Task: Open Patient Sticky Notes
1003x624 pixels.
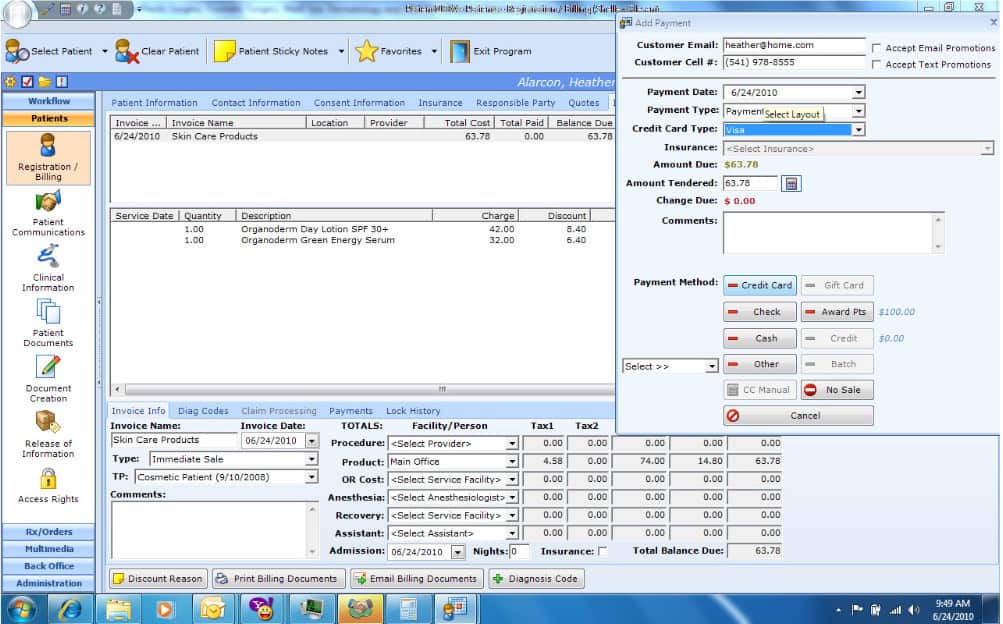Action: pyautogui.click(x=224, y=51)
